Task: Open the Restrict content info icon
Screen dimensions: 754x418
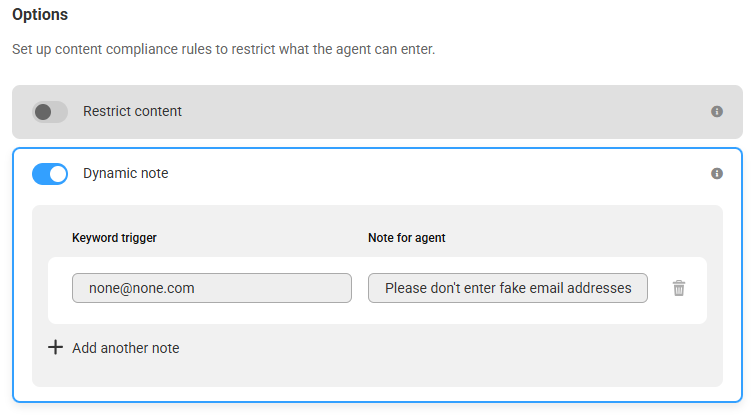Action: (x=716, y=112)
